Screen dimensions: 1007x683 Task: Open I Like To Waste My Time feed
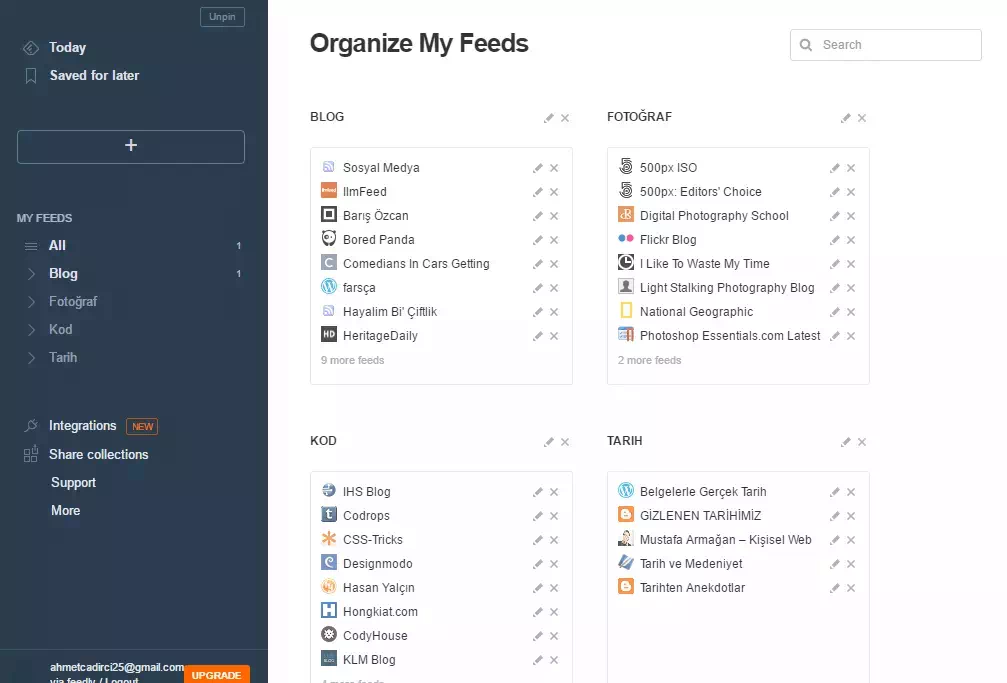tap(705, 263)
